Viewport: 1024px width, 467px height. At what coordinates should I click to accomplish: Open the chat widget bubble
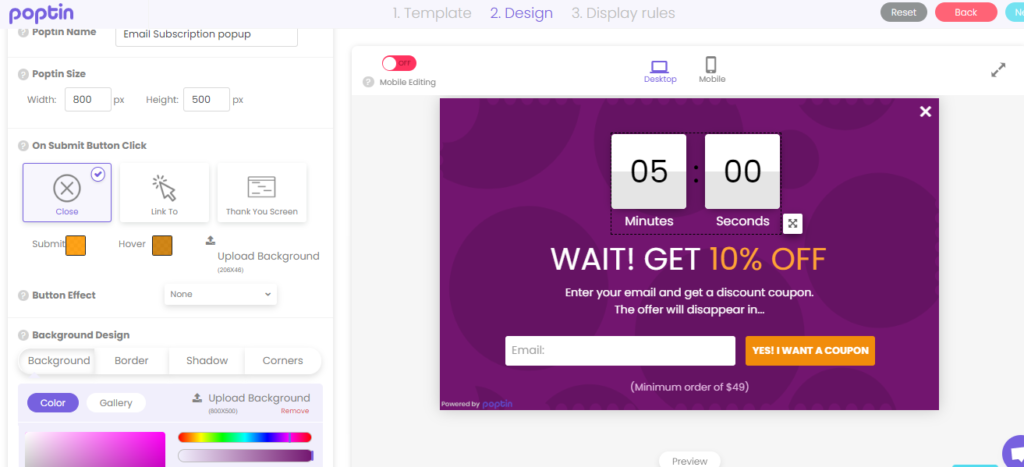(1015, 453)
